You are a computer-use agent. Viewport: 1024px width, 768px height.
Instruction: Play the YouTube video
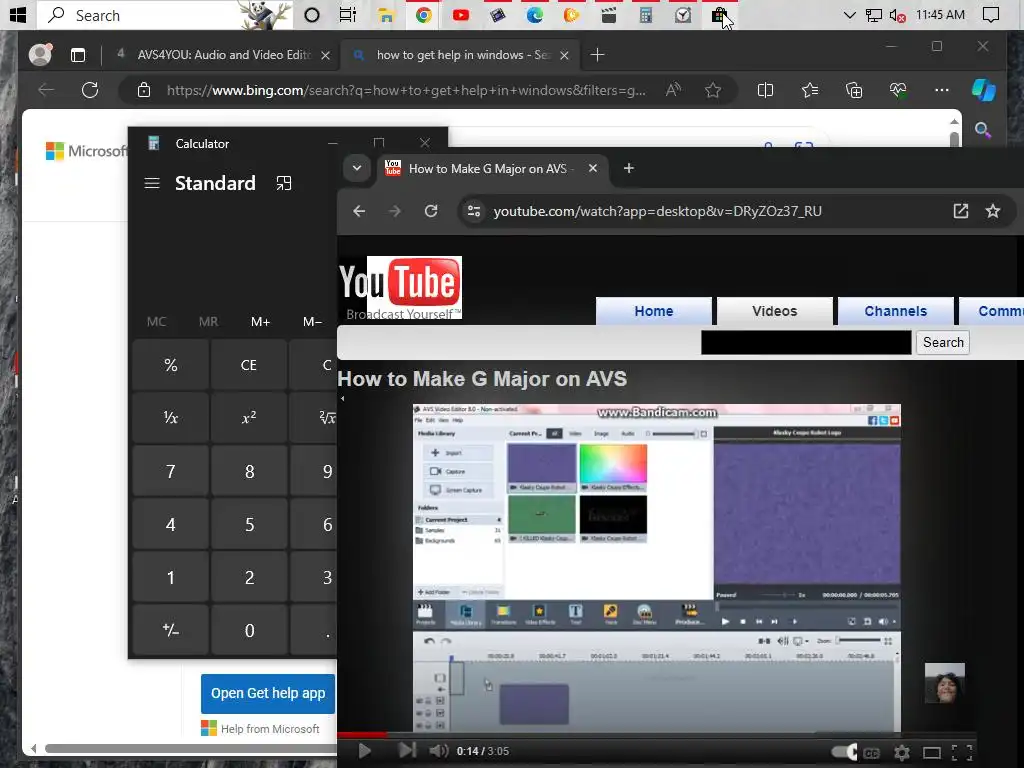(364, 751)
